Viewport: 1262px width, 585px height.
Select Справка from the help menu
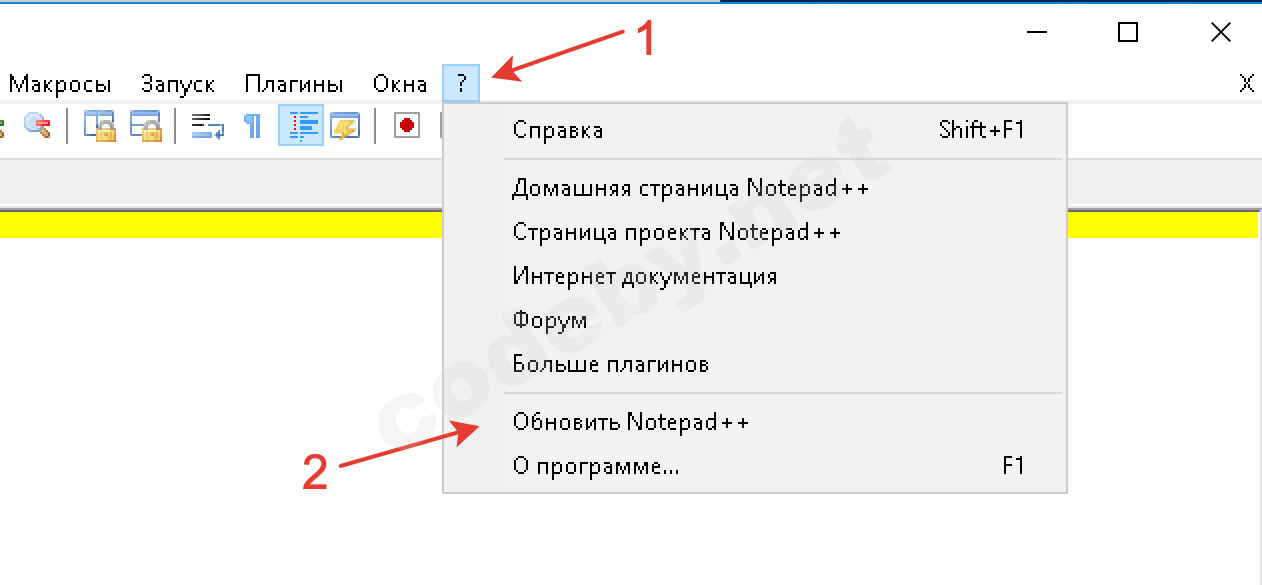755,130
